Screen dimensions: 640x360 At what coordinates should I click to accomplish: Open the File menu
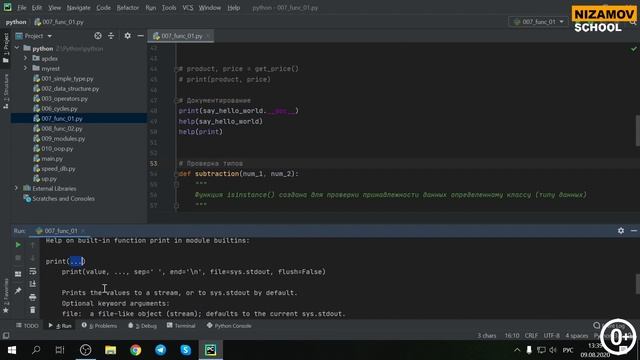(21, 8)
